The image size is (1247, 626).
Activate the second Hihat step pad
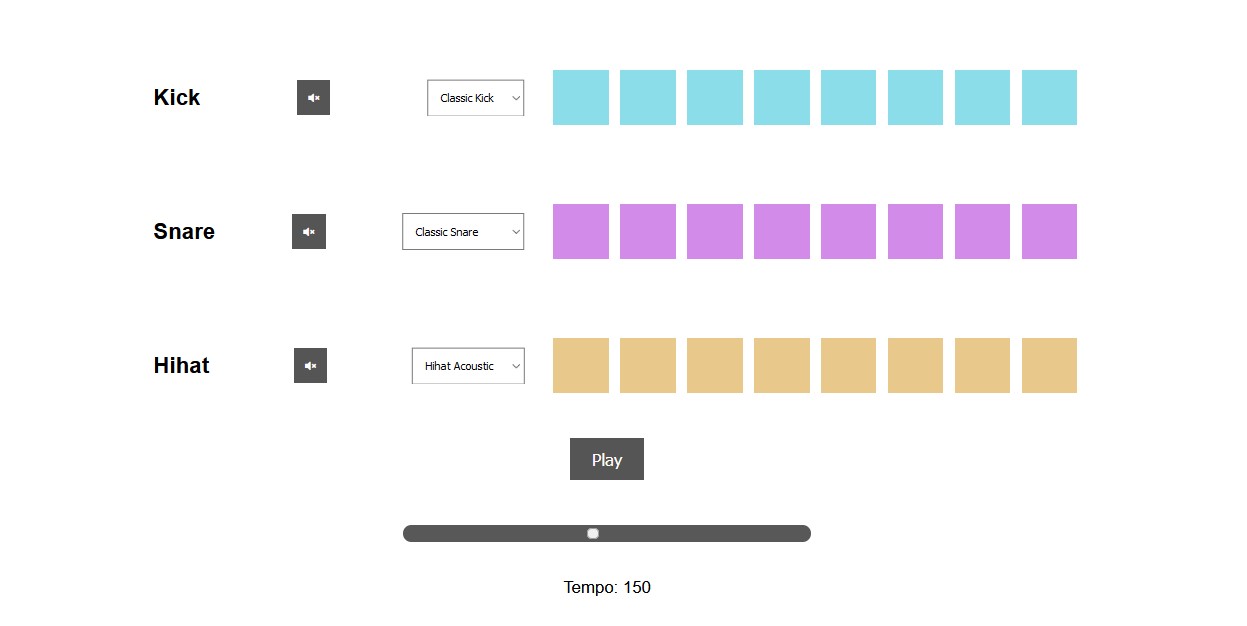648,366
